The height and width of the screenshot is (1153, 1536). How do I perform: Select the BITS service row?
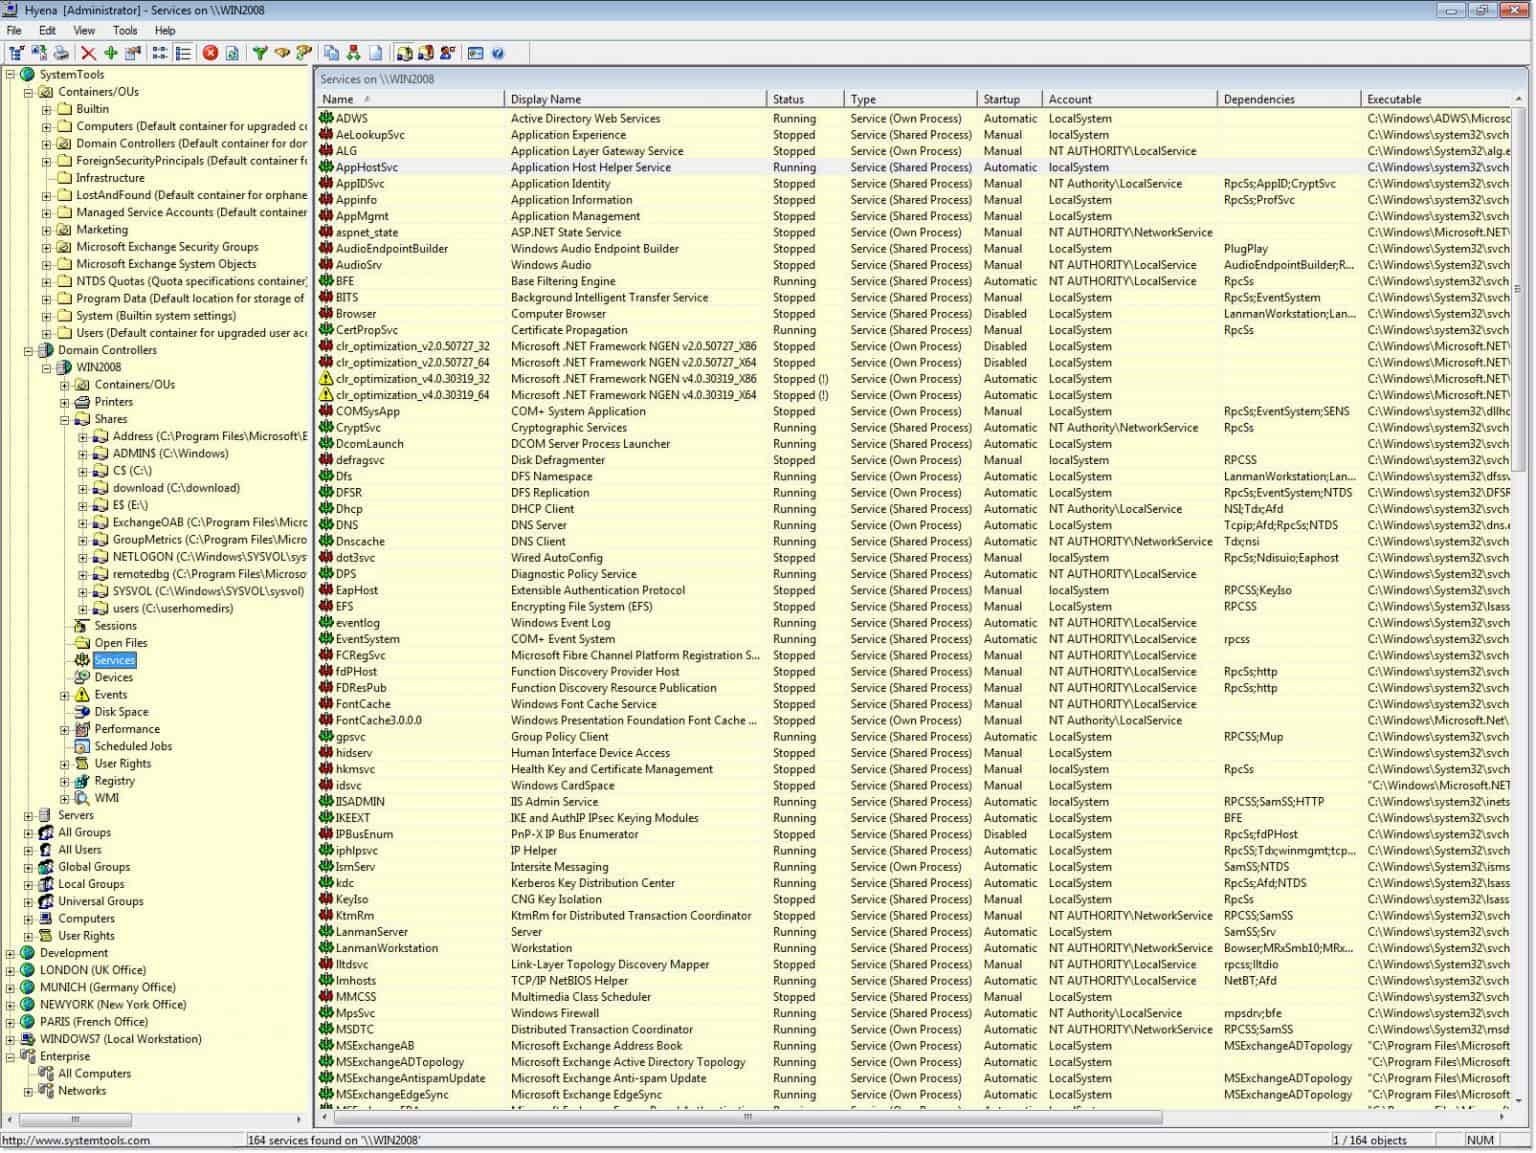(600, 297)
